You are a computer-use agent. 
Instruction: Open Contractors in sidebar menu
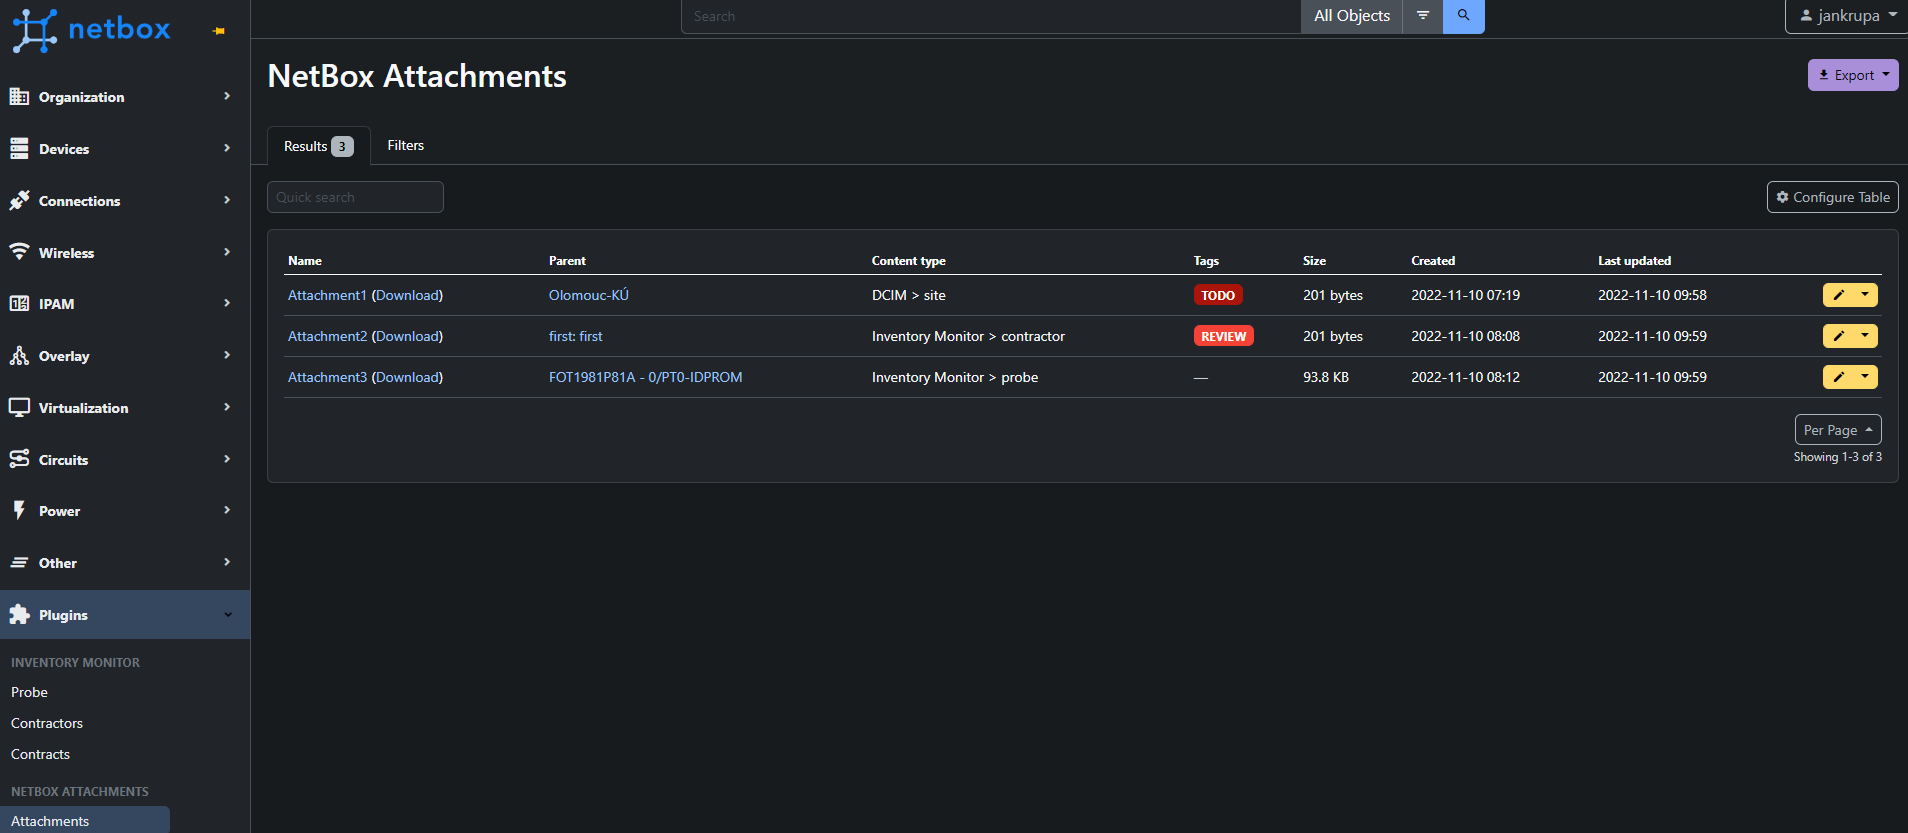pyautogui.click(x=47, y=723)
